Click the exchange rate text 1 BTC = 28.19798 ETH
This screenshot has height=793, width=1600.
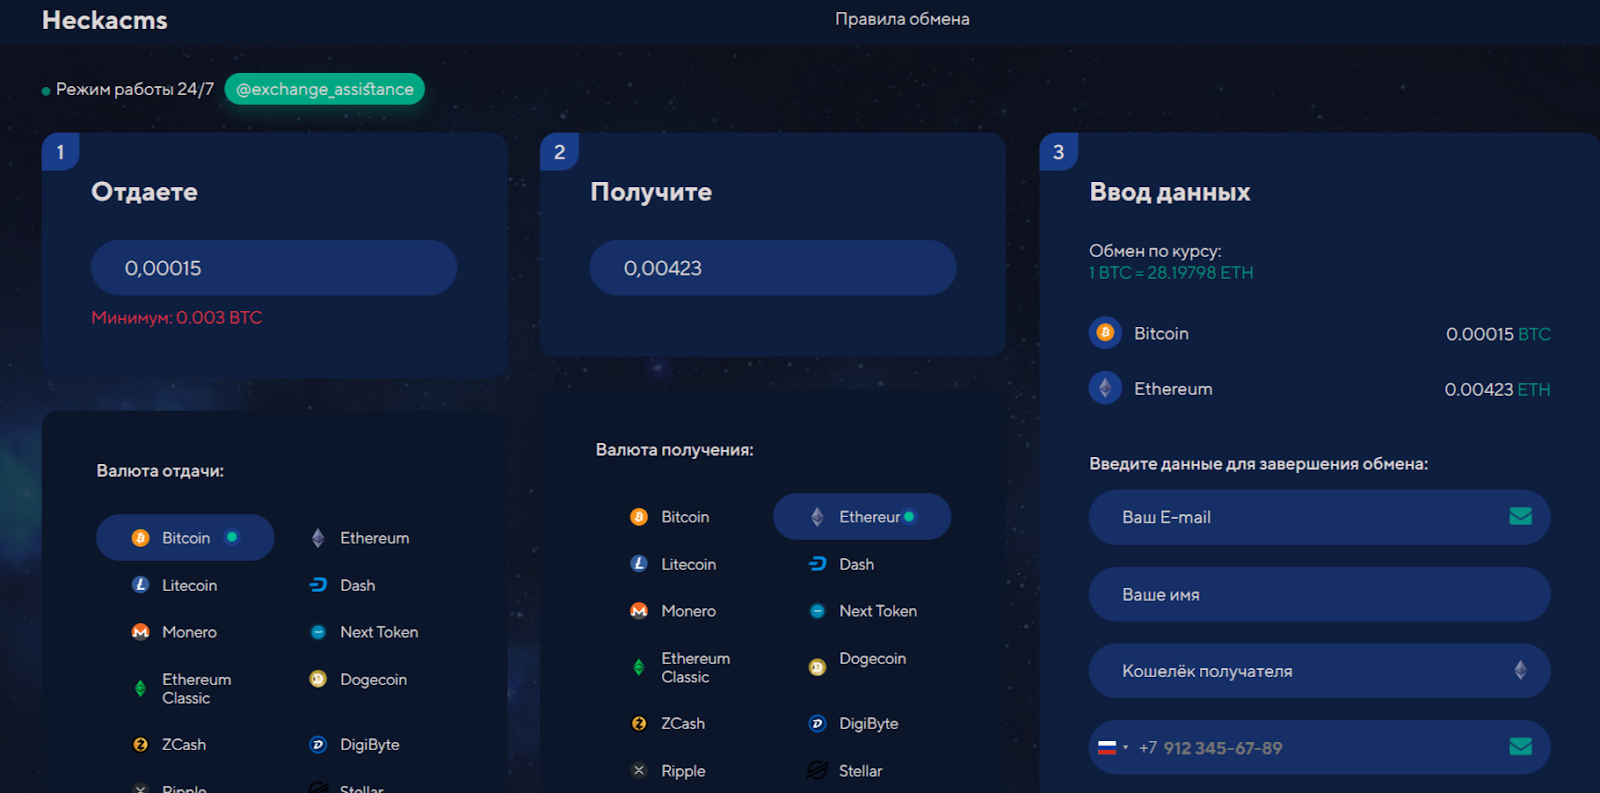click(x=1171, y=273)
